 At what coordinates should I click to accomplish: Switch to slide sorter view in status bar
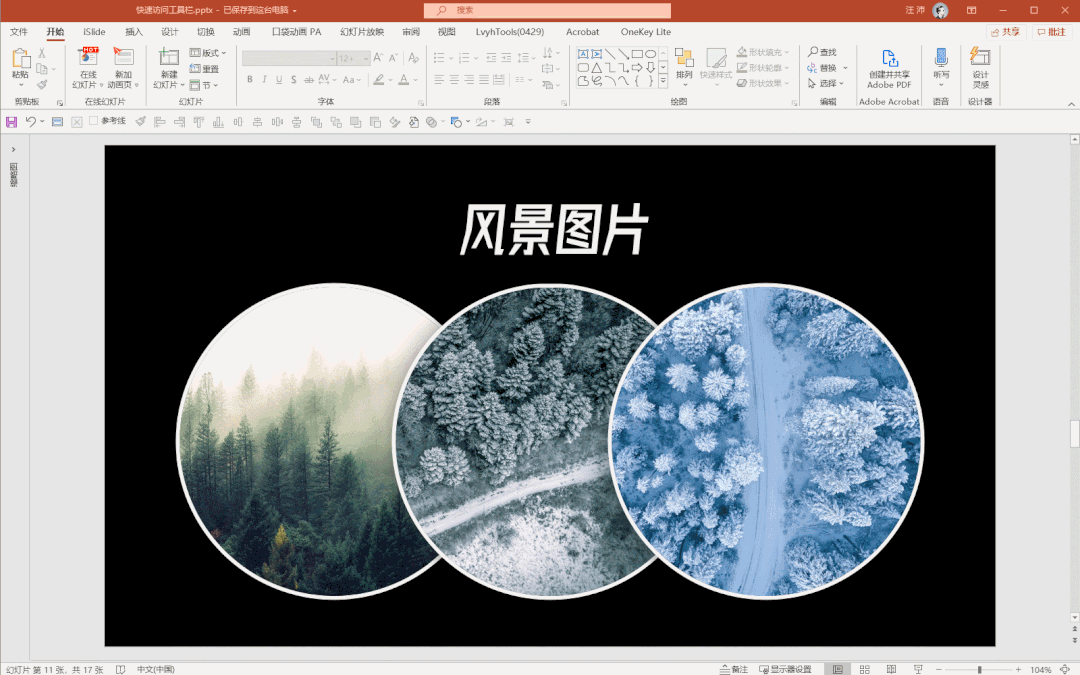tap(864, 669)
